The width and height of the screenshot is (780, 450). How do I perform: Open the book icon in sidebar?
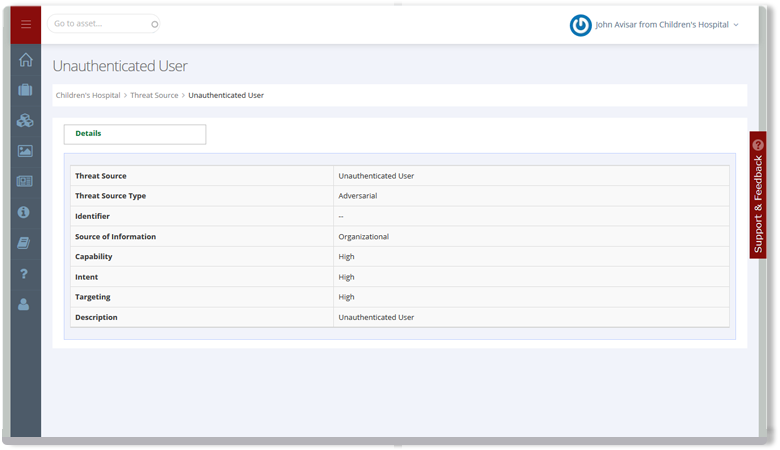(25, 243)
